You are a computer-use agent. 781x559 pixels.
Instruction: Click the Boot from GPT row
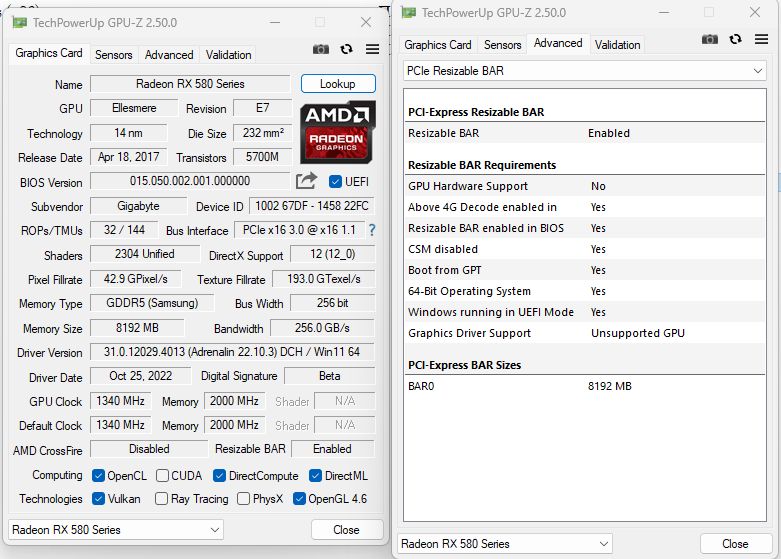point(585,270)
